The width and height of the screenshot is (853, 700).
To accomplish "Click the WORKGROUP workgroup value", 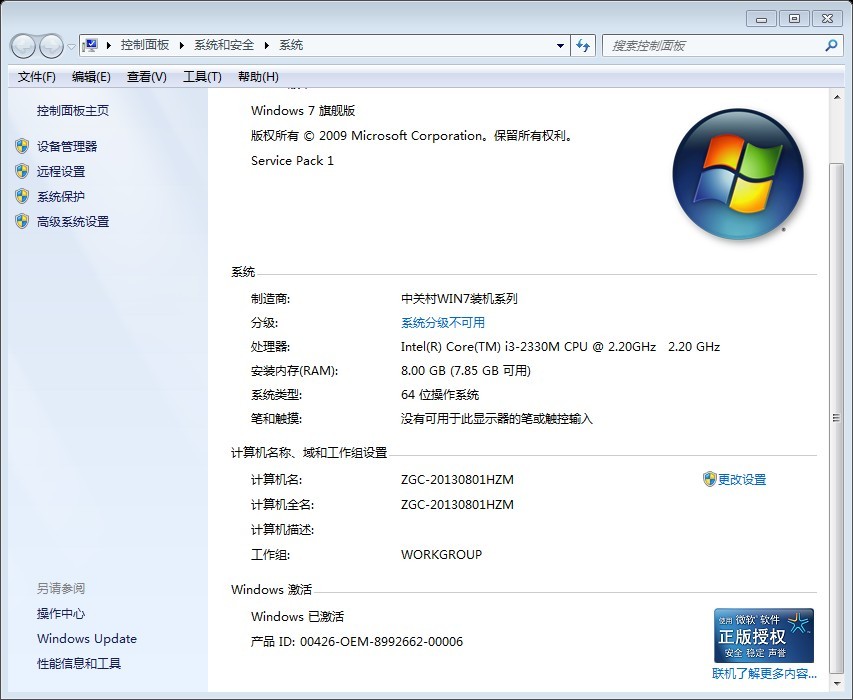I will [x=442, y=554].
